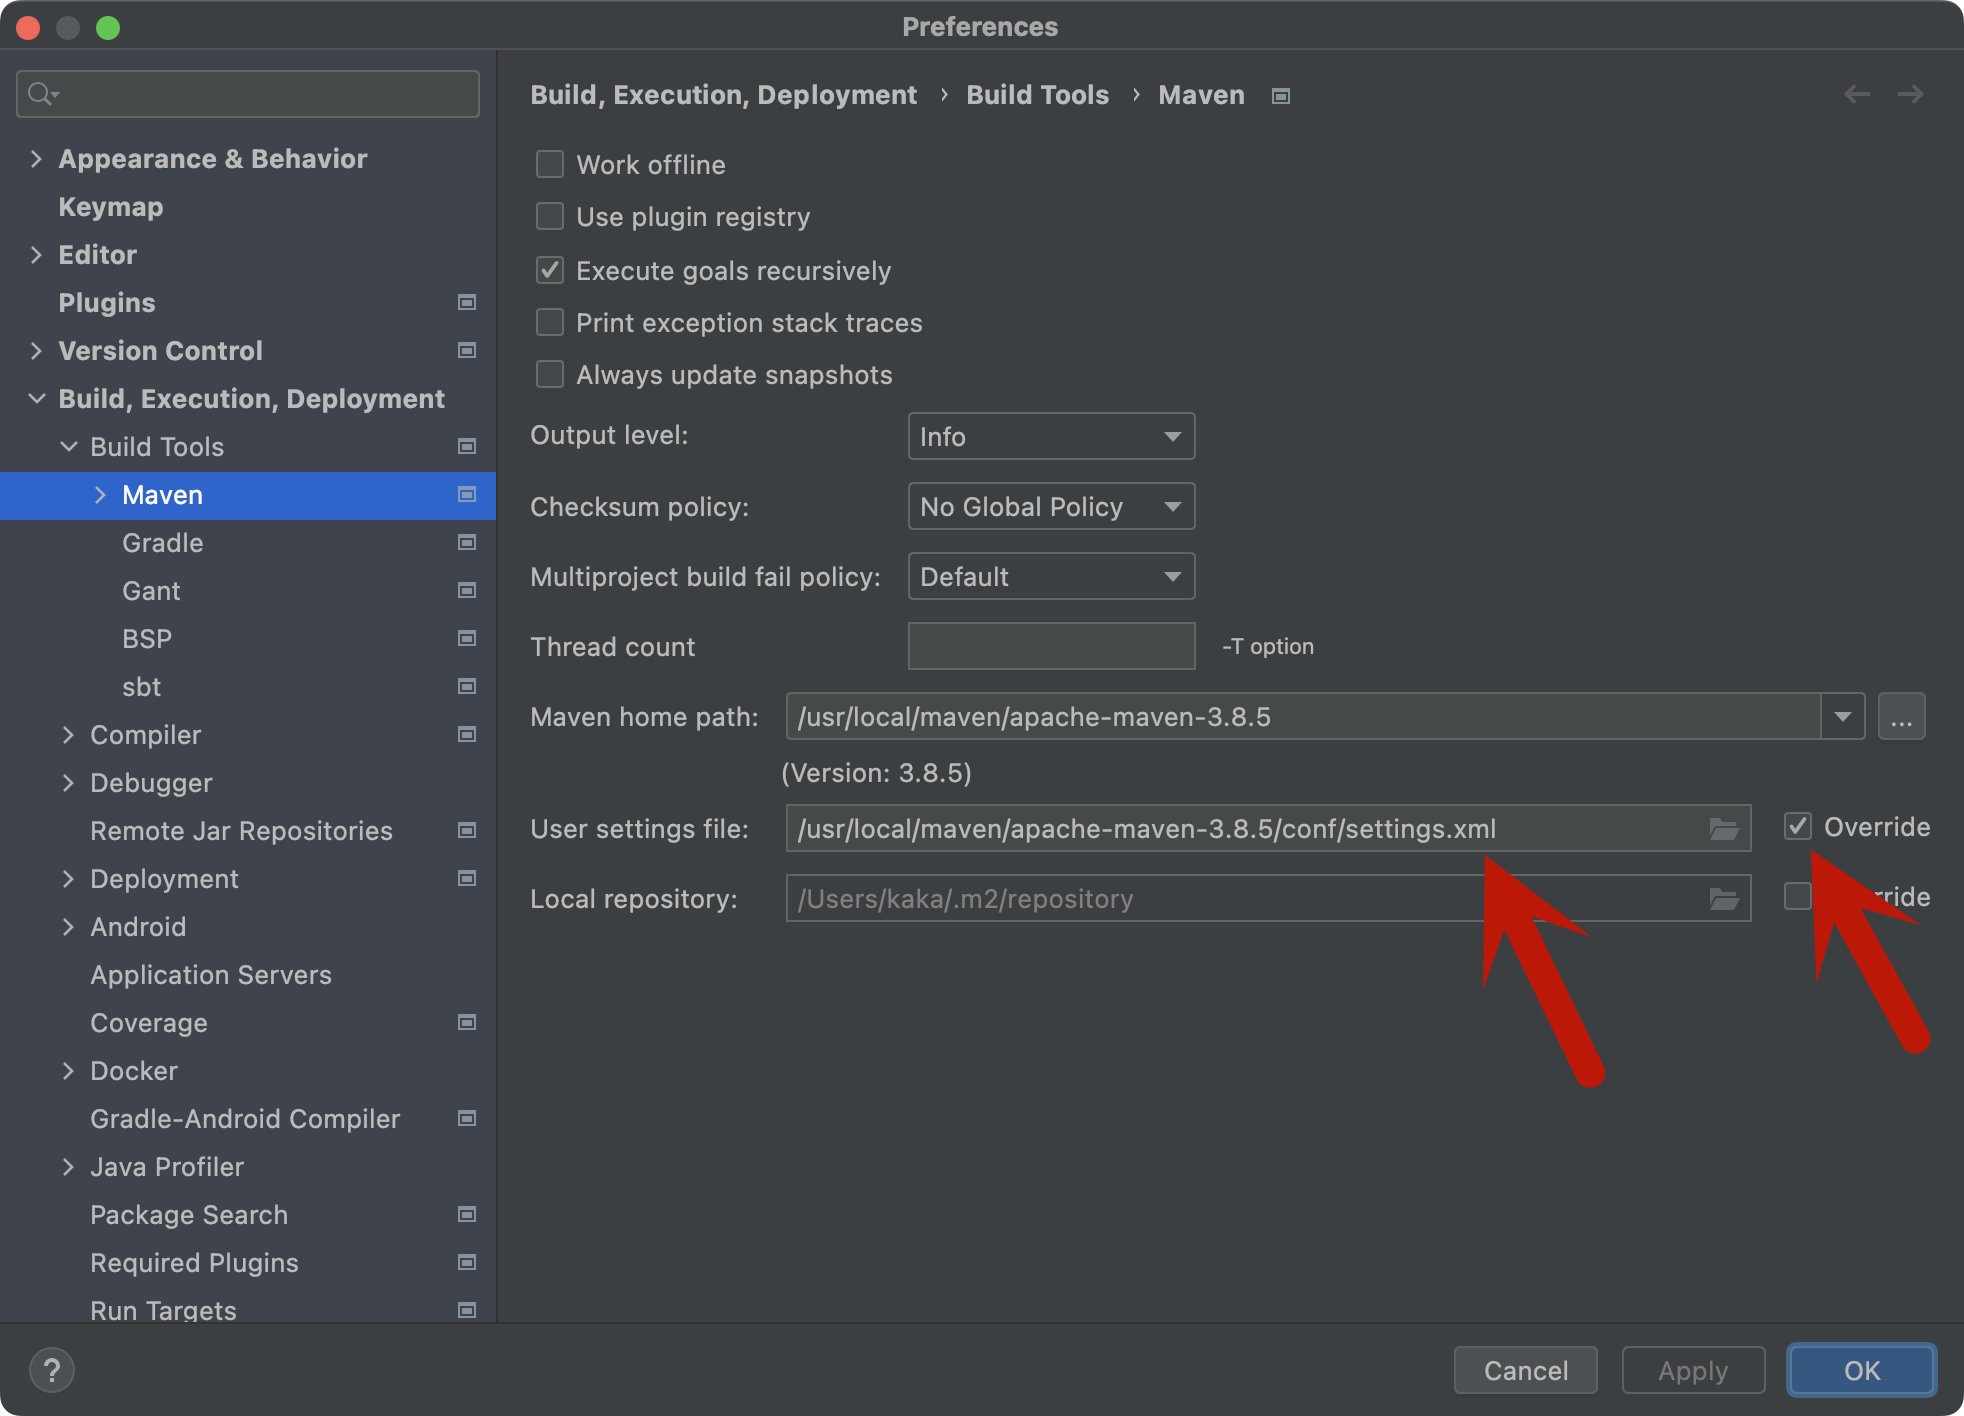The image size is (1964, 1416).
Task: Click the OK button
Action: tap(1861, 1370)
